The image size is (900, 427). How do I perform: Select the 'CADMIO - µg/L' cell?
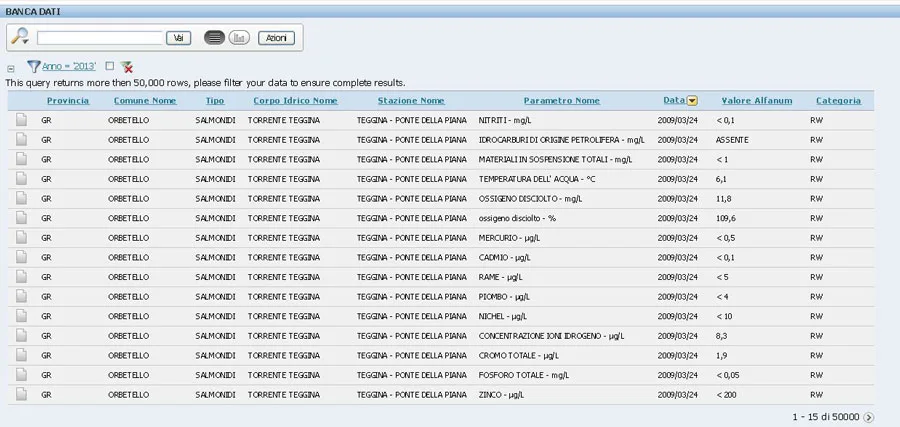pos(505,258)
